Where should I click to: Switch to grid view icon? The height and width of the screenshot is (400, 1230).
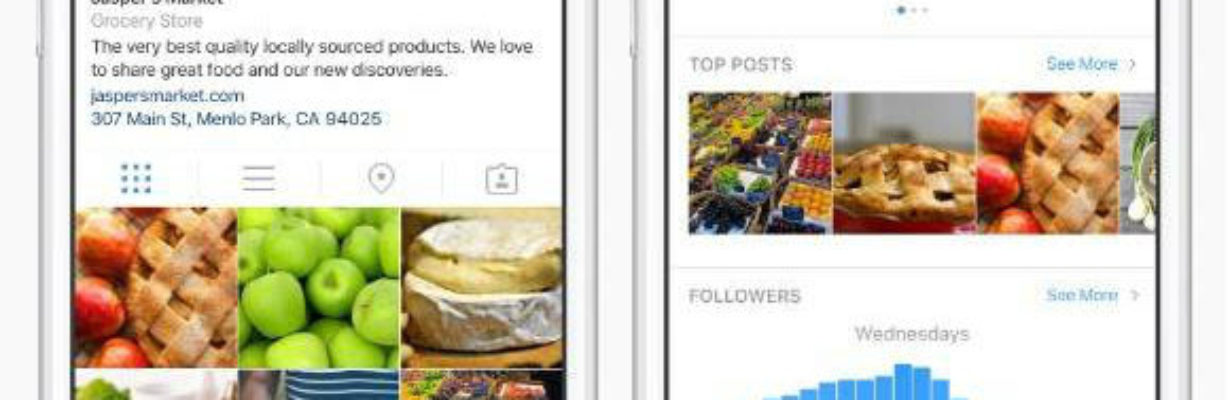click(136, 179)
